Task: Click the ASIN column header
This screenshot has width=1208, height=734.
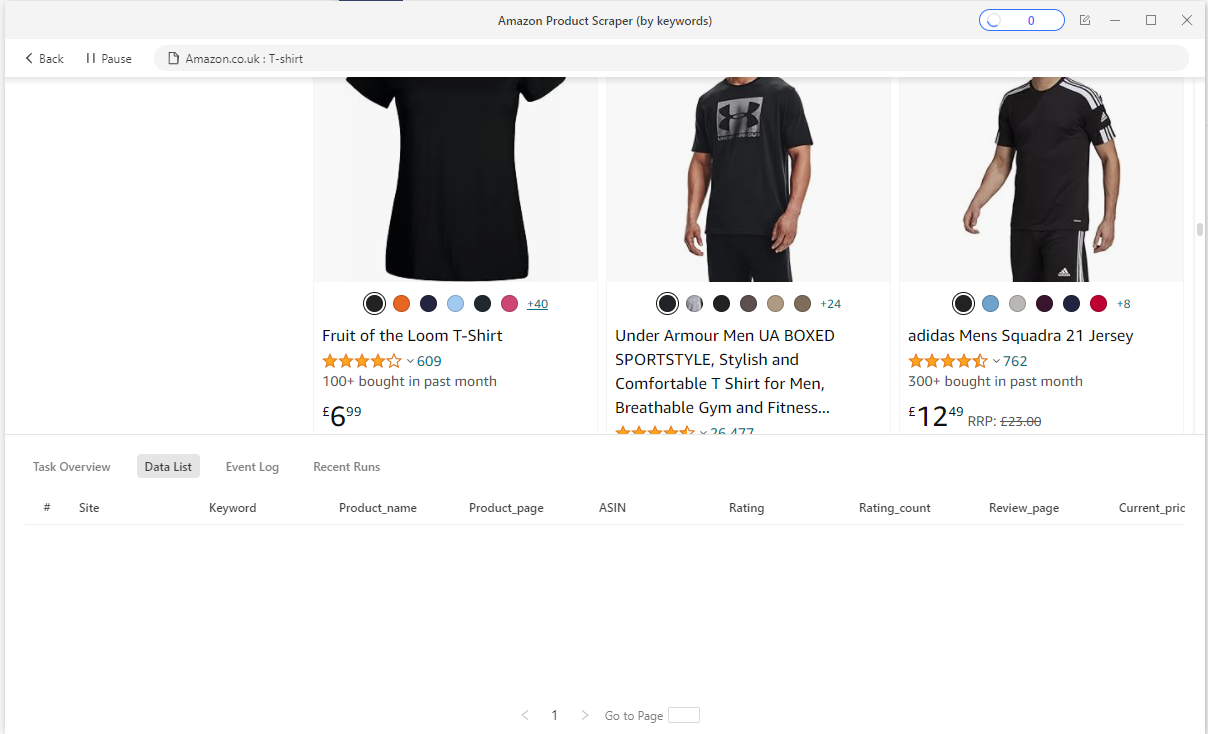Action: pos(612,508)
